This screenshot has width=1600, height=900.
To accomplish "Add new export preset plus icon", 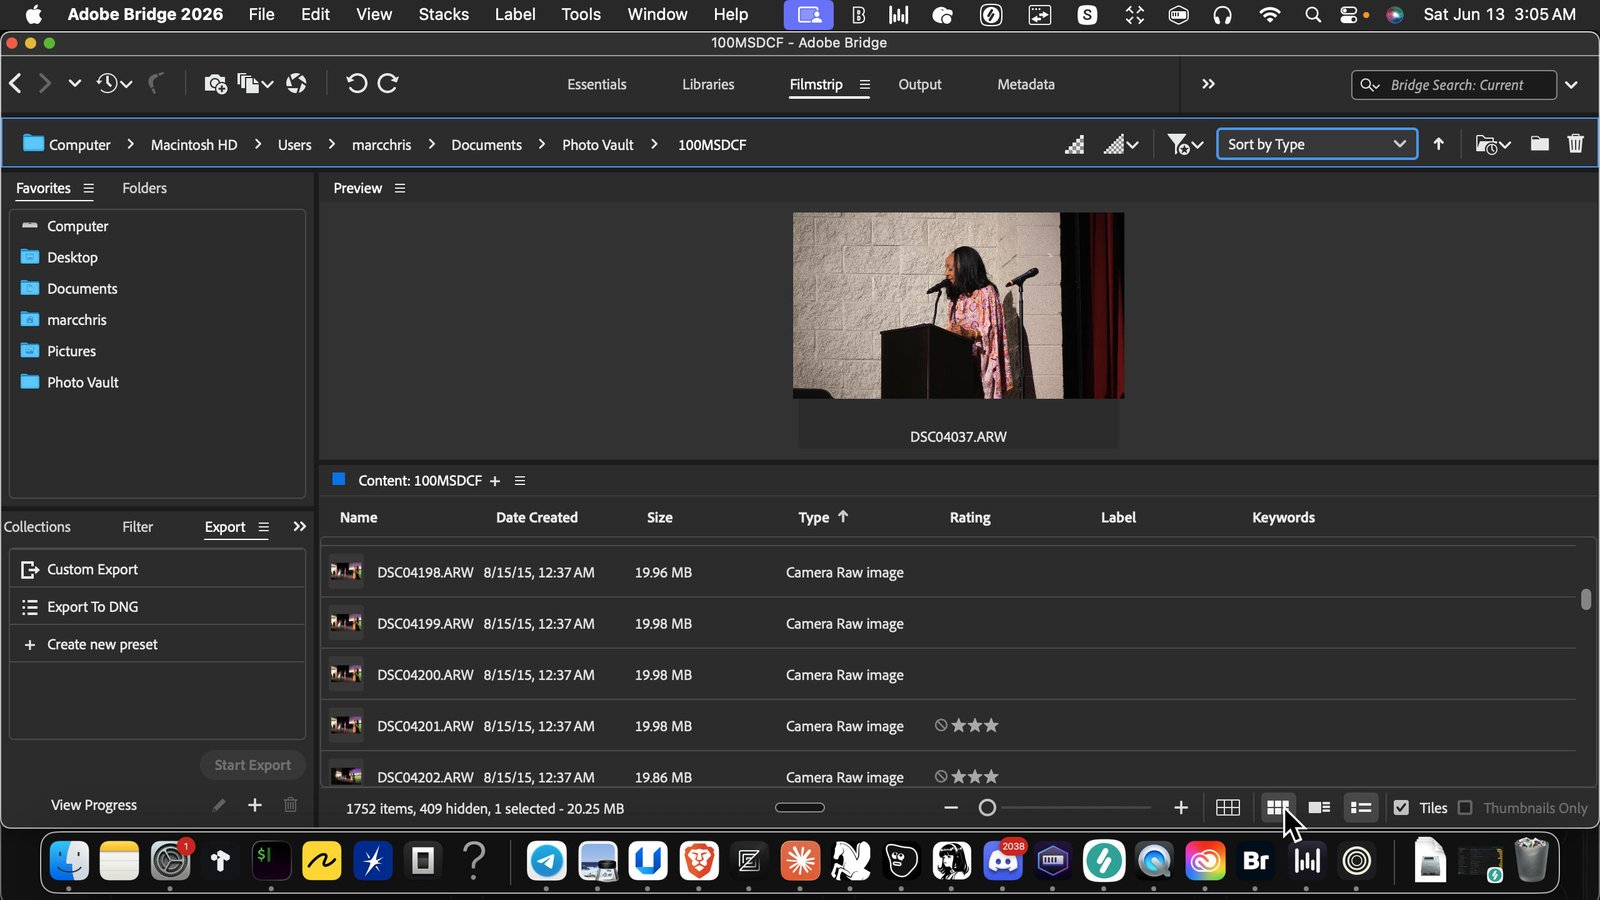I will [x=255, y=805].
